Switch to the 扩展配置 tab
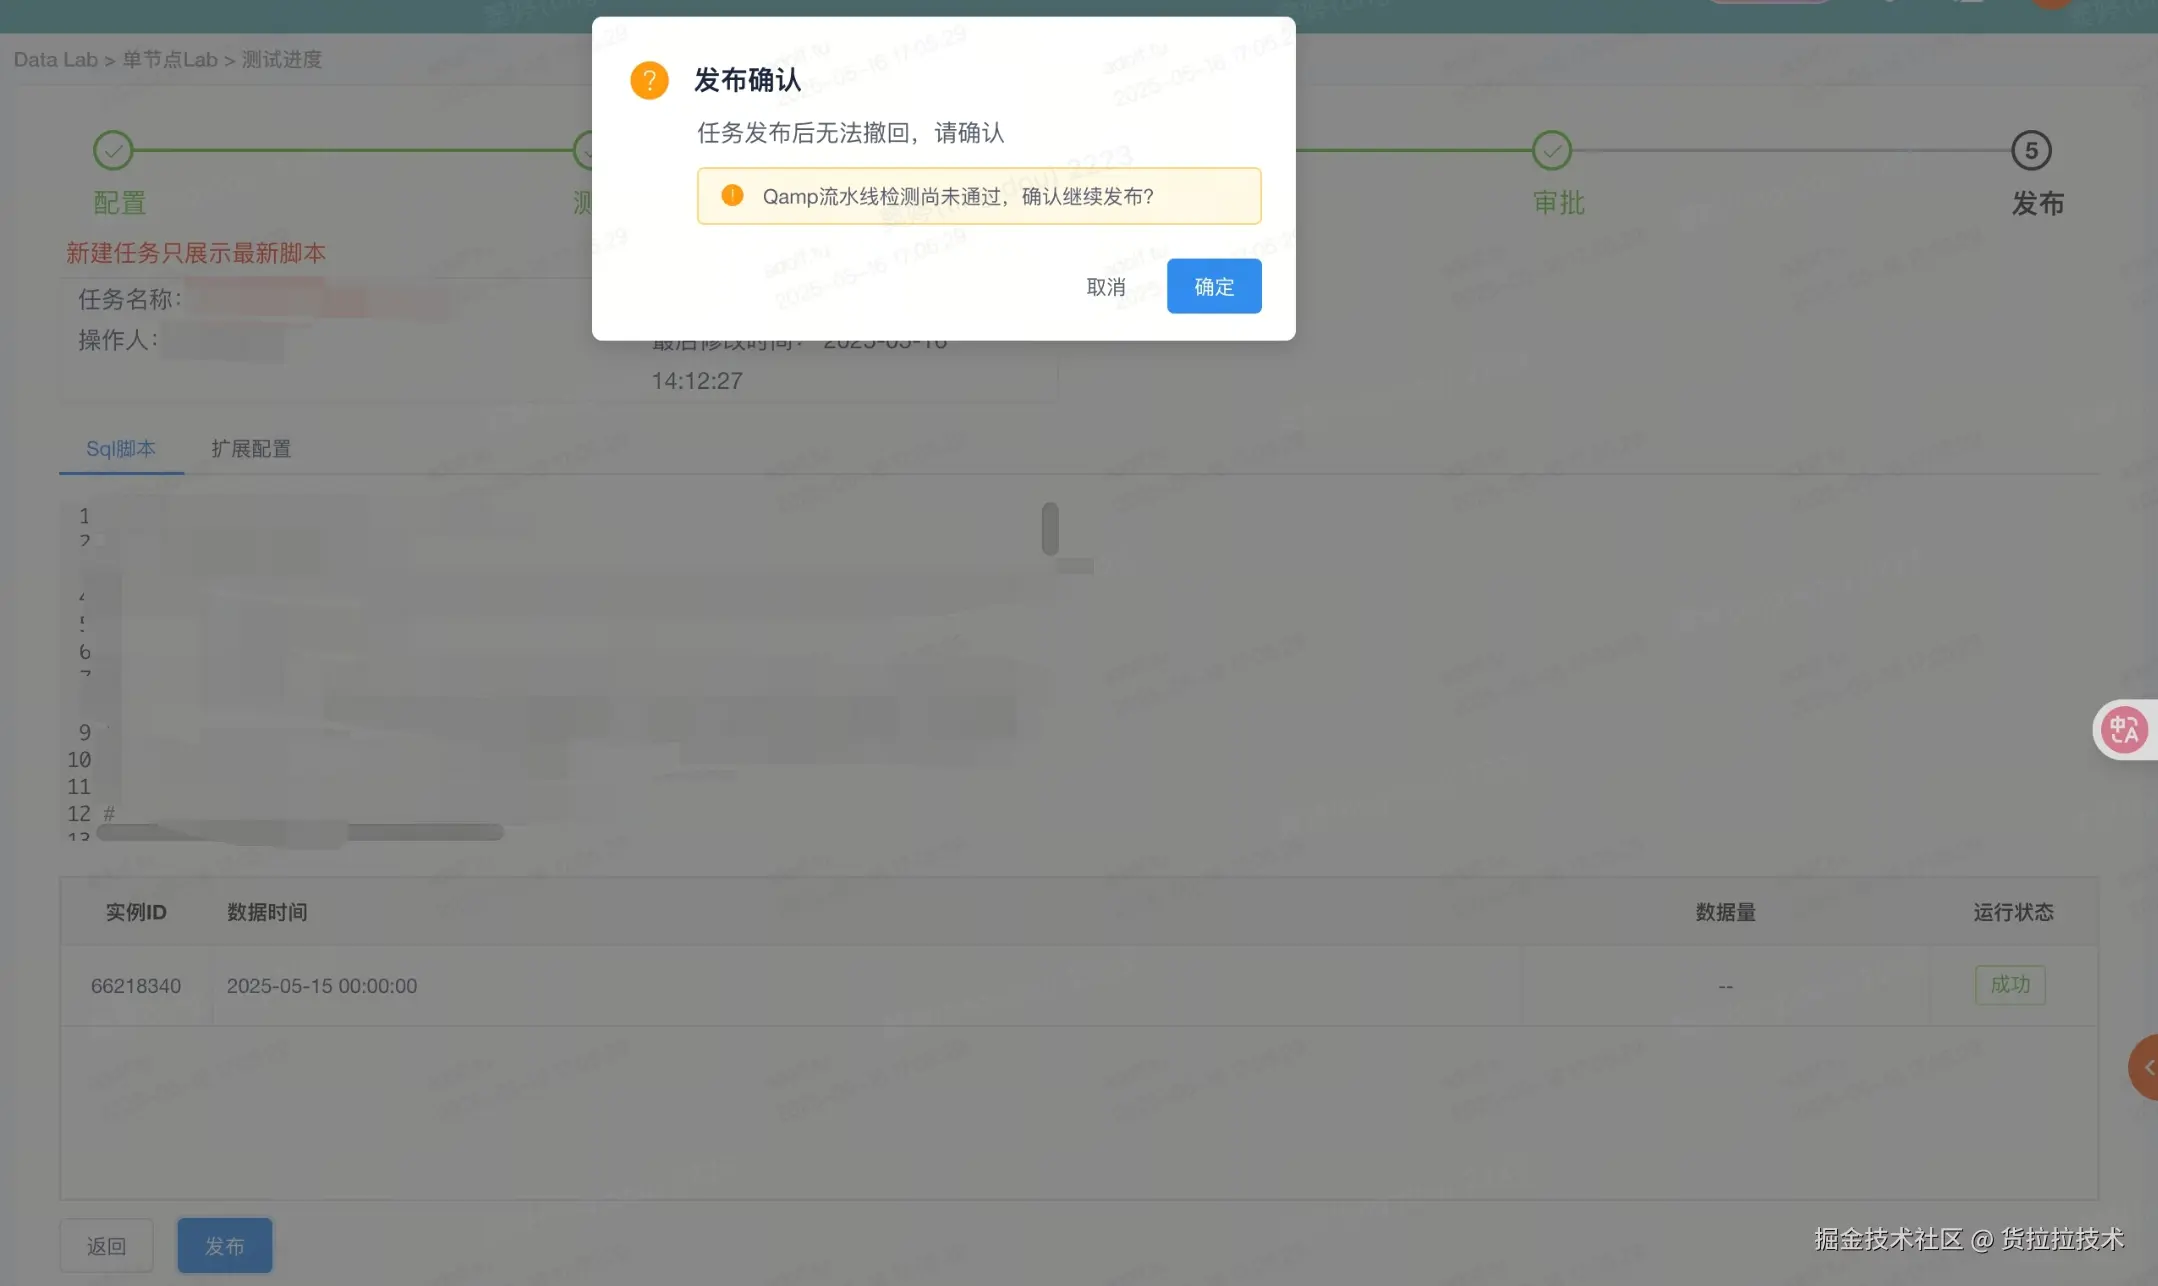Image resolution: width=2158 pixels, height=1286 pixels. click(x=252, y=448)
